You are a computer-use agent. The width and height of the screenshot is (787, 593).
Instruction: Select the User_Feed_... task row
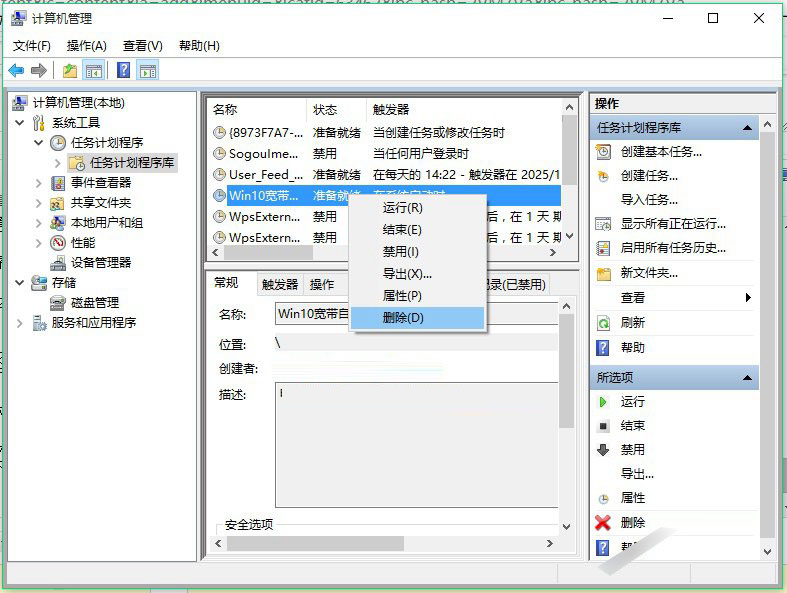pyautogui.click(x=385, y=175)
